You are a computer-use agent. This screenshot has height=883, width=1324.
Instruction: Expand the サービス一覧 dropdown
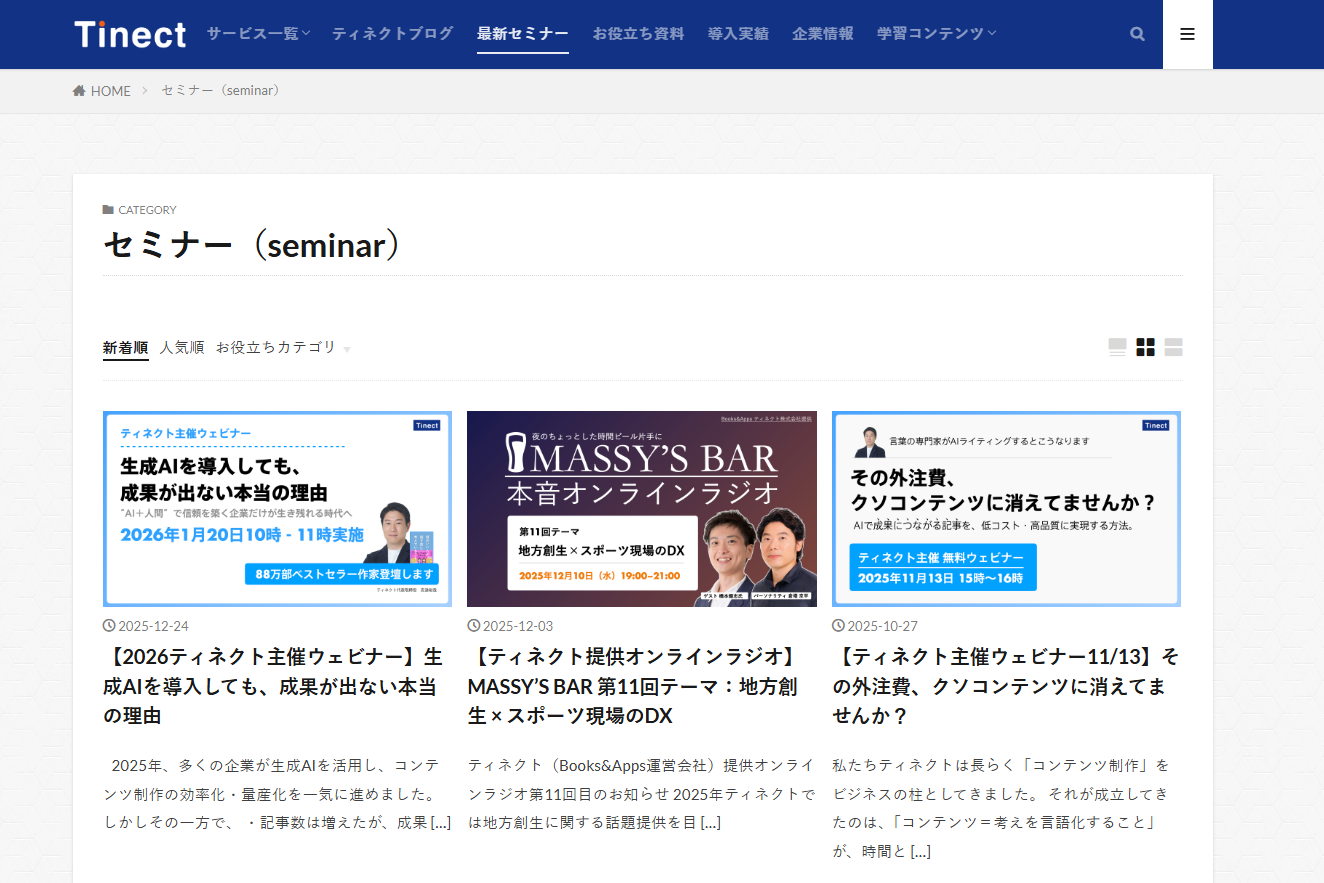[257, 32]
